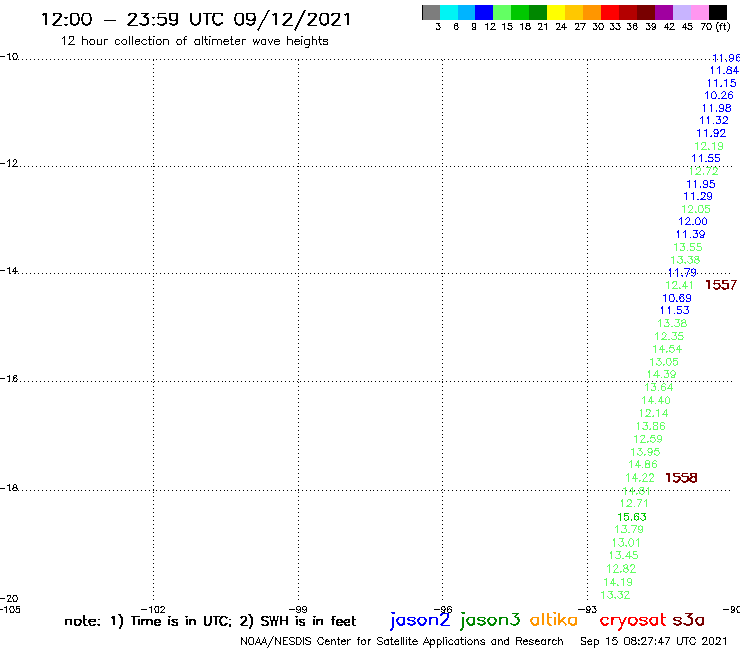Click the note 'Time is in UTC; SWH is in feet'
740x650 pixels.
(x=210, y=621)
